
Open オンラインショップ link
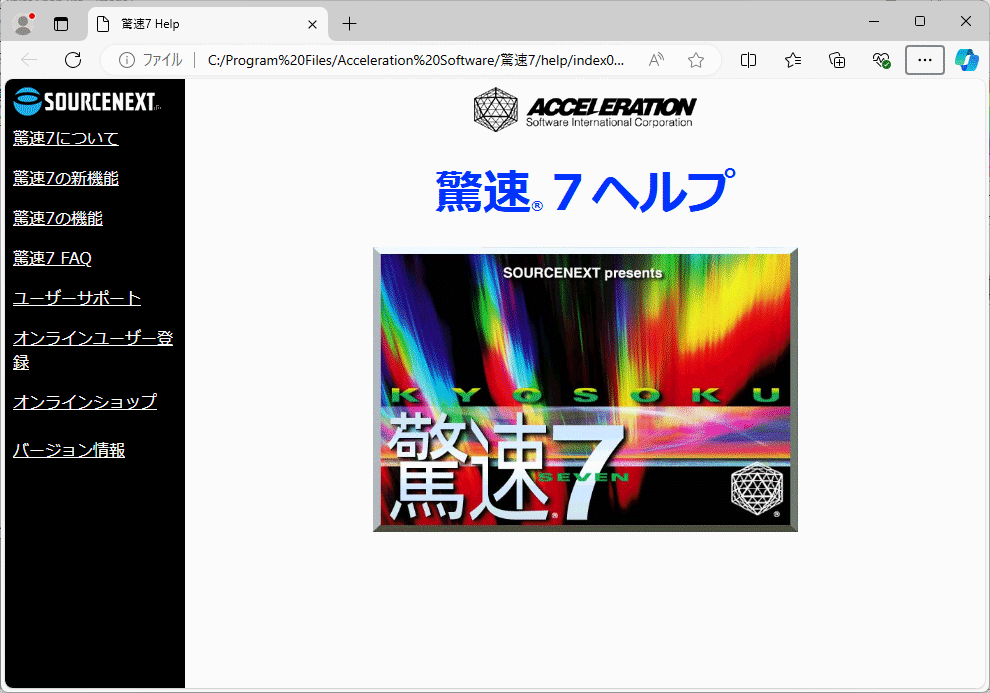[x=85, y=401]
